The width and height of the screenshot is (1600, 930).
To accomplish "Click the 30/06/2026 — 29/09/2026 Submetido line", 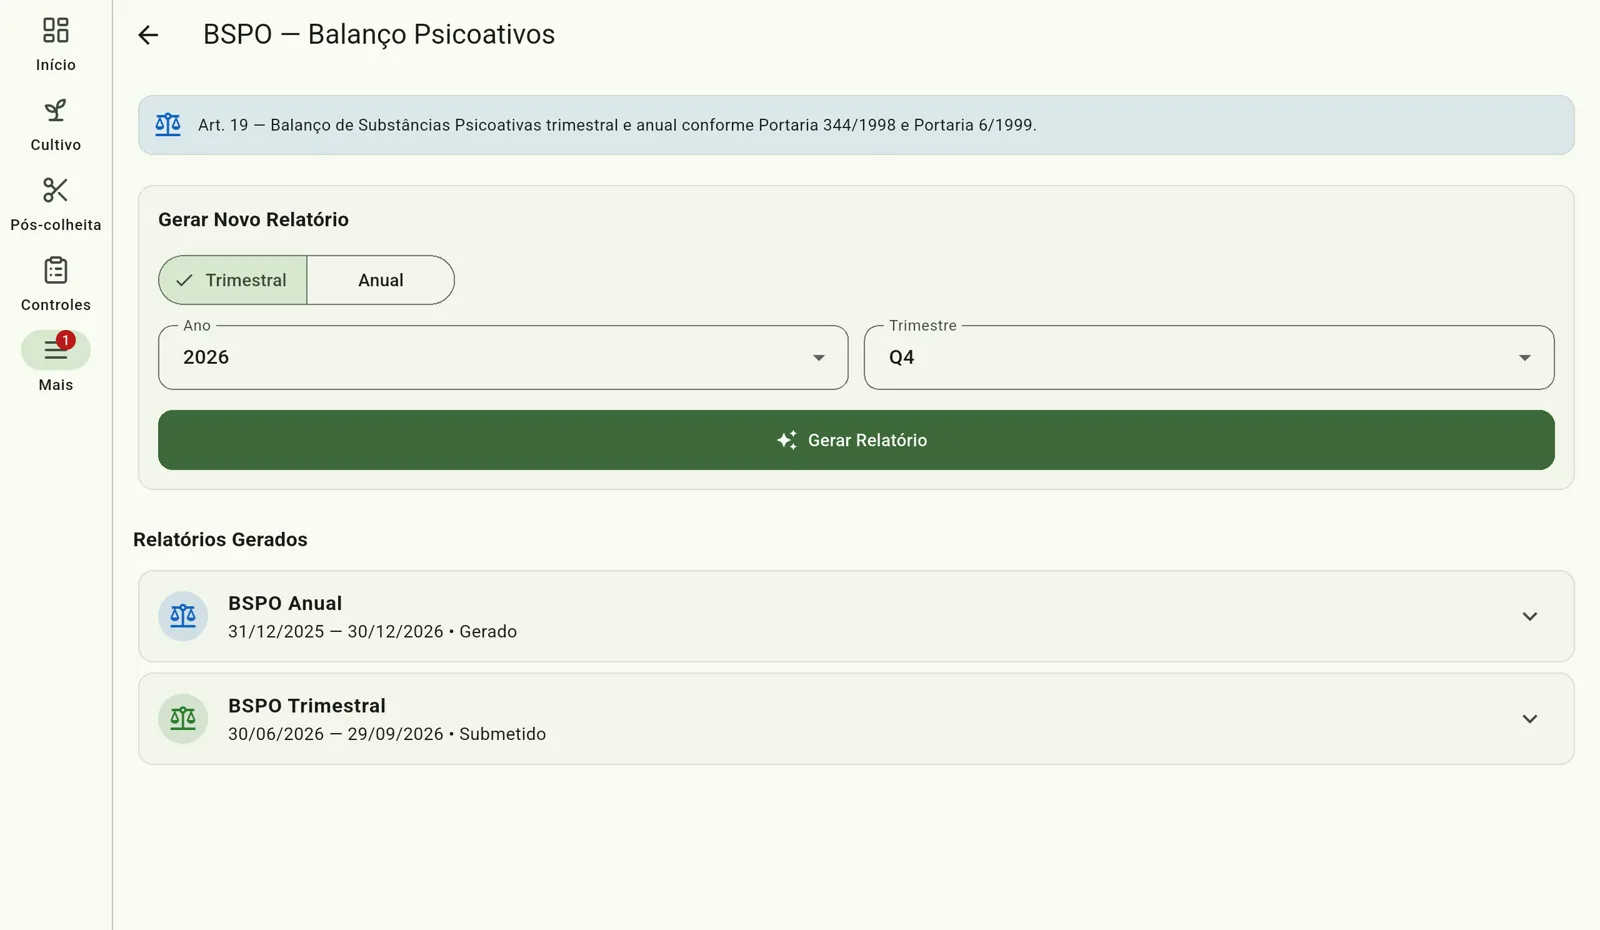I will click(387, 734).
